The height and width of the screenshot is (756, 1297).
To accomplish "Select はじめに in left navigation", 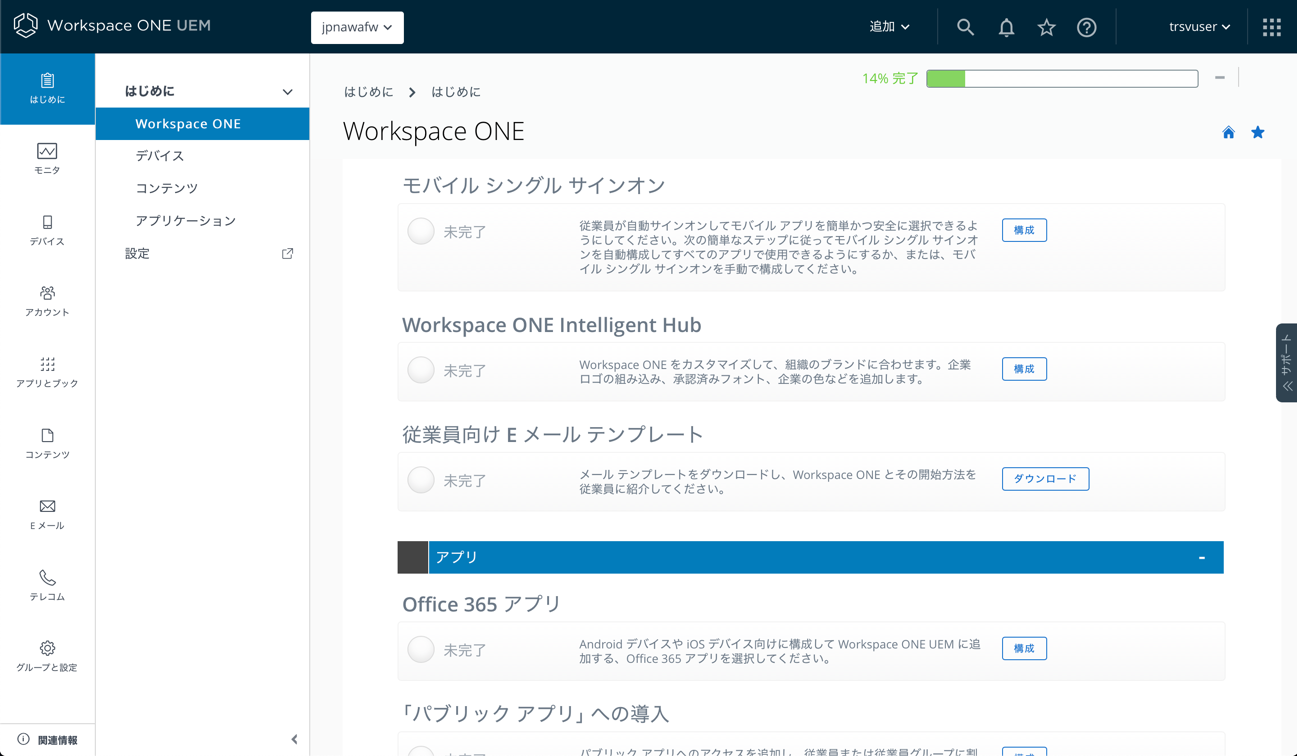I will click(x=47, y=89).
